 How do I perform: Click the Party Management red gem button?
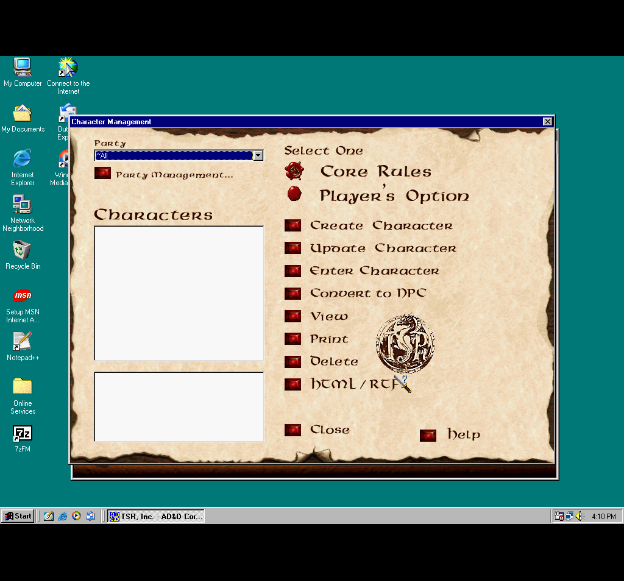[x=102, y=174]
